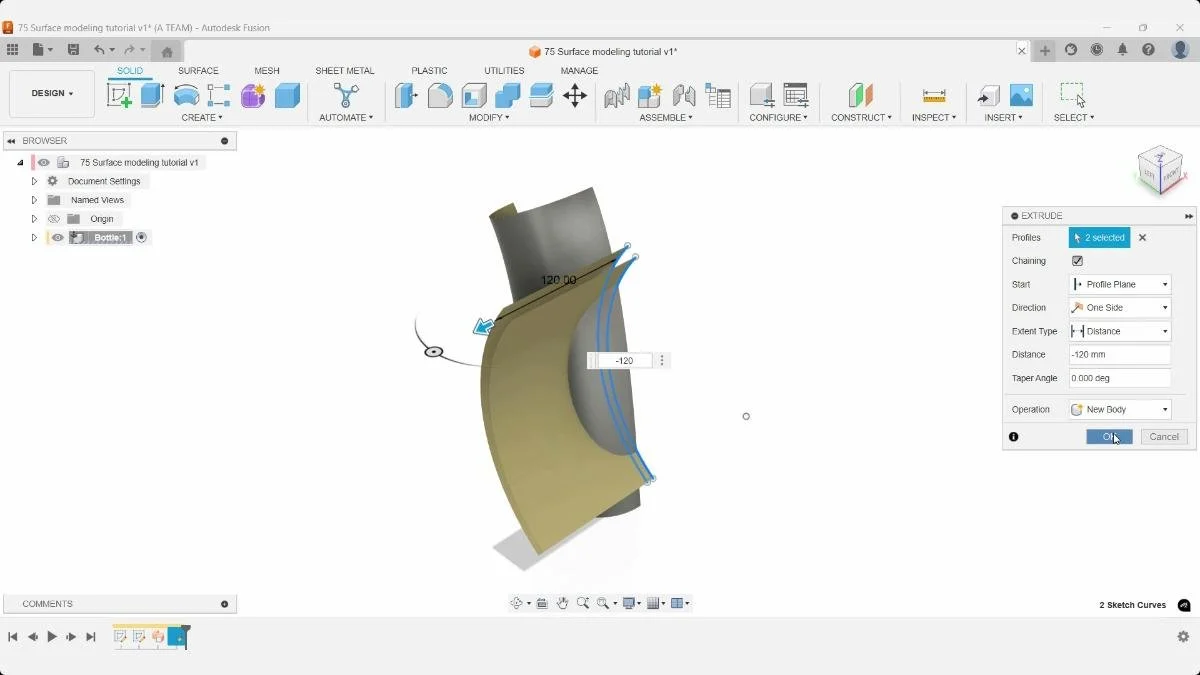
Task: Select the Insert Derive icon
Action: click(x=988, y=96)
